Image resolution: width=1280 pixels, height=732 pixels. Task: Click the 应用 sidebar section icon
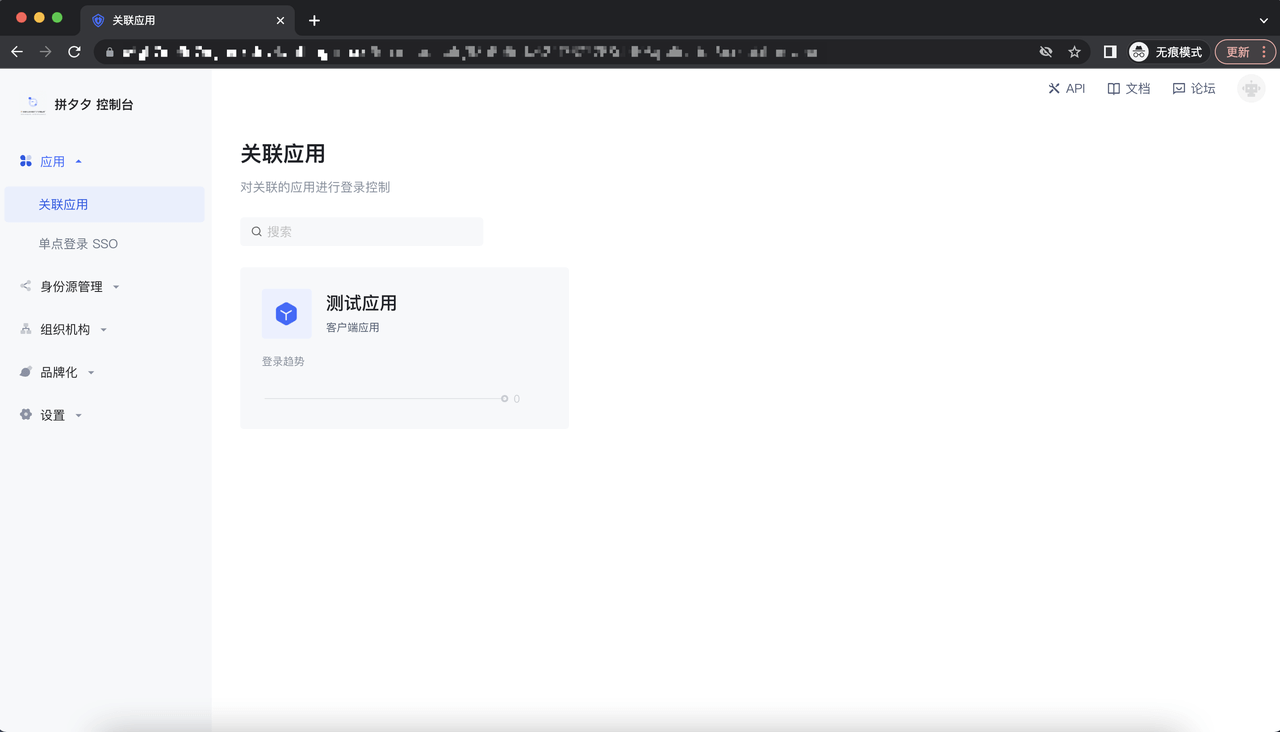[x=24, y=160]
